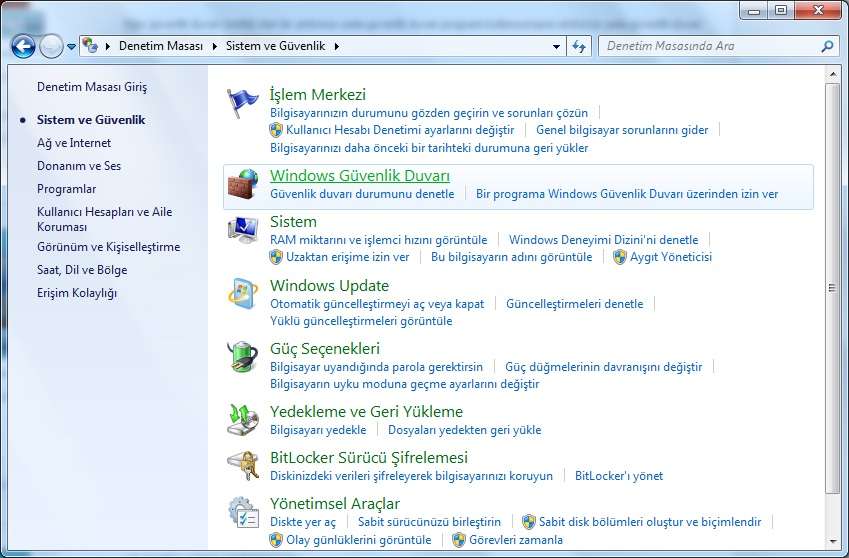This screenshot has width=849, height=558.
Task: Click the shield icon beside Kullanıcı Hesabı Denetimi
Action: [x=276, y=130]
